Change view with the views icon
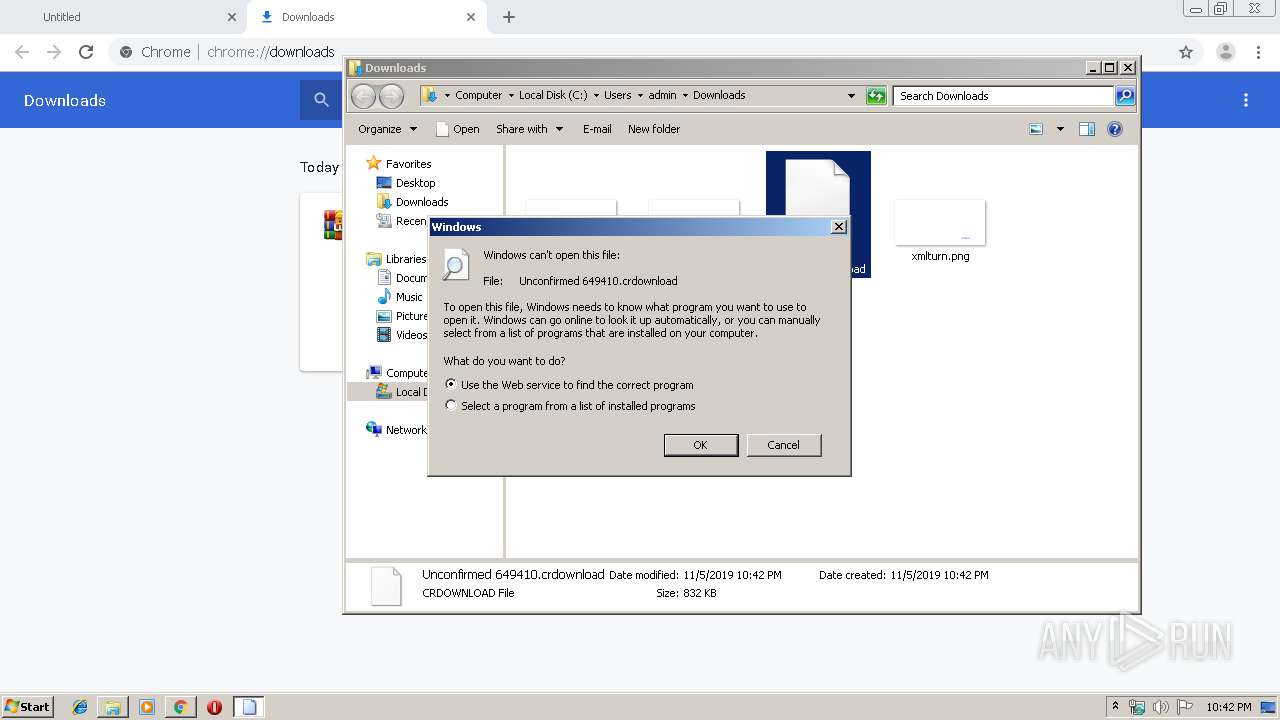Viewport: 1280px width, 720px height. pos(1036,129)
